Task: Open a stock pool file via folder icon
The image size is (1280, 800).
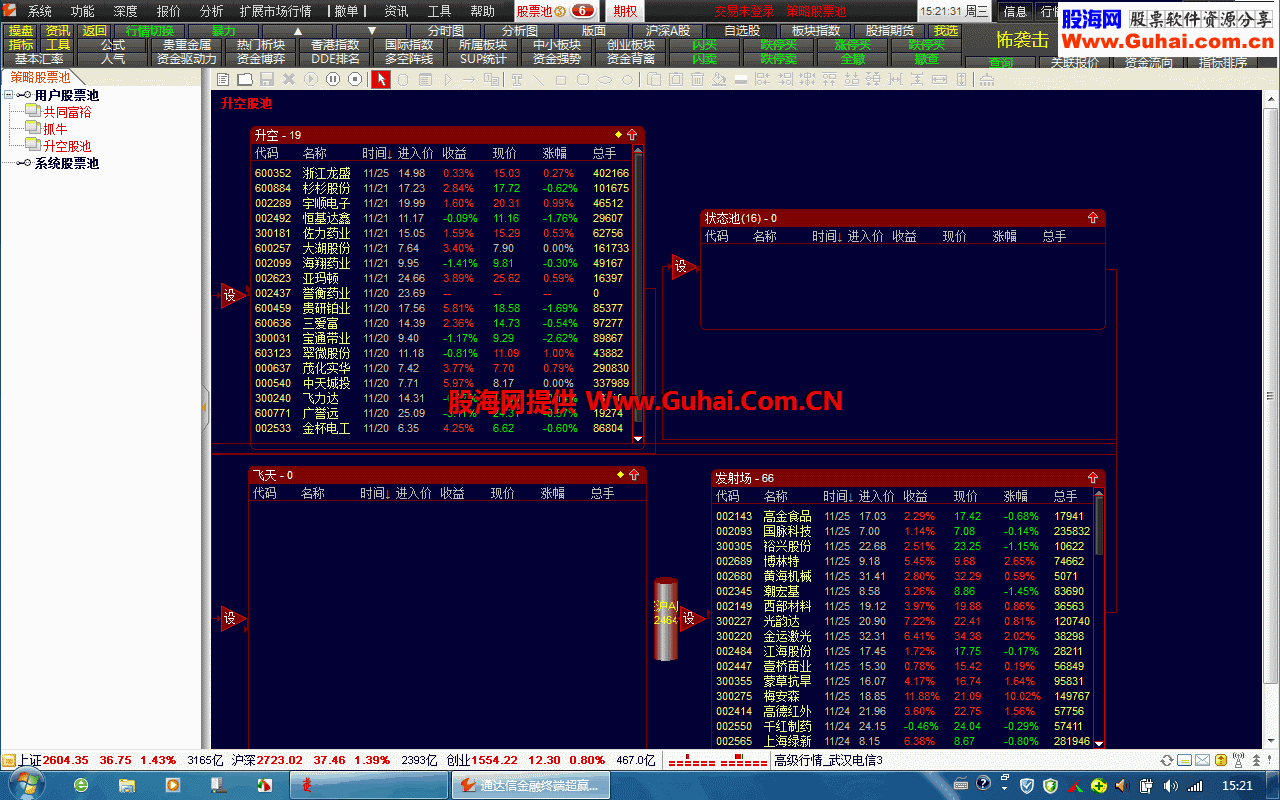Action: 244,79
